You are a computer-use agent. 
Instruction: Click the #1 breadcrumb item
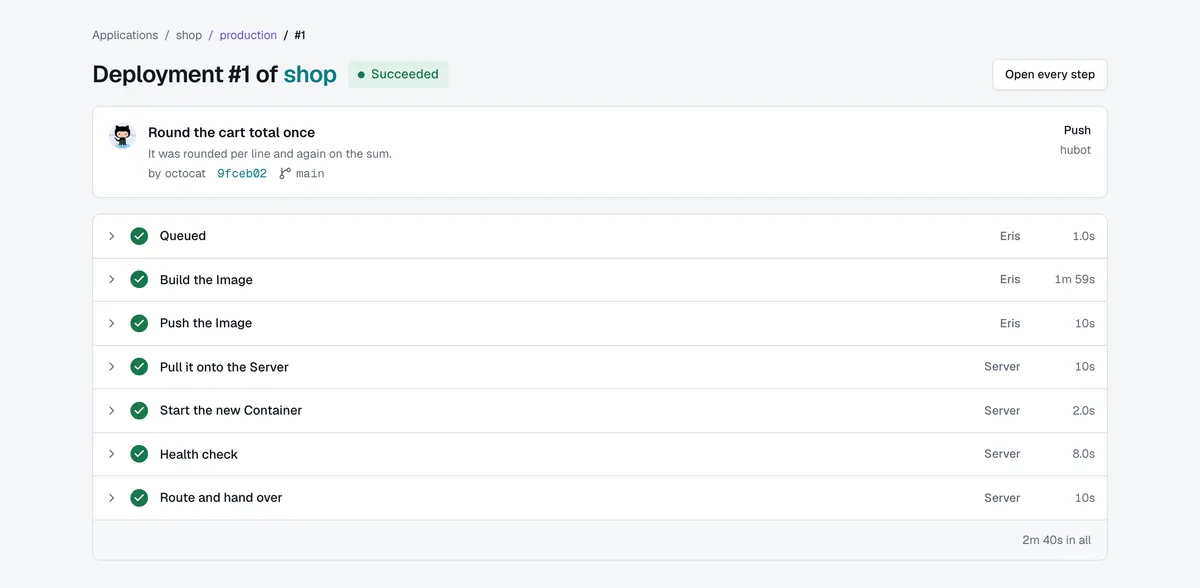300,35
